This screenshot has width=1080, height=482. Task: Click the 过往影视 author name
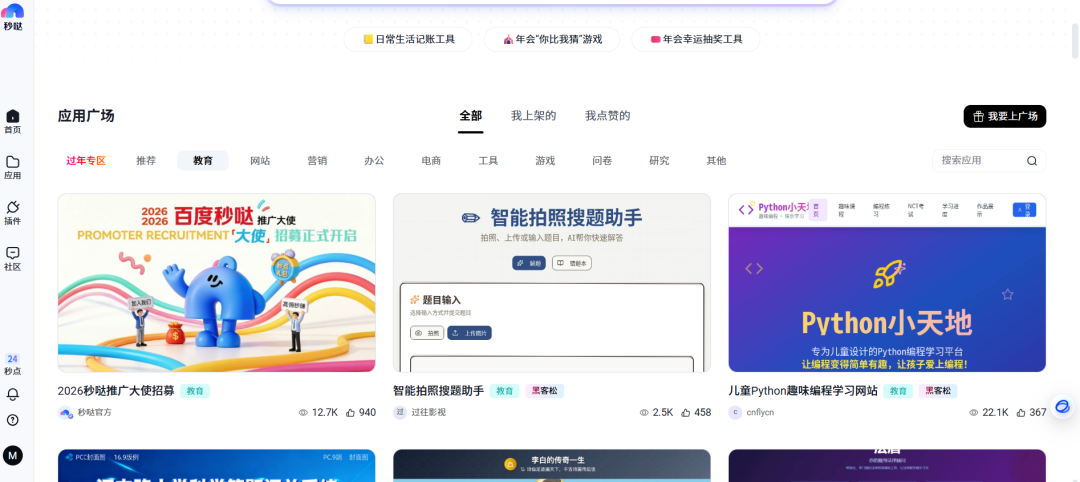point(428,412)
